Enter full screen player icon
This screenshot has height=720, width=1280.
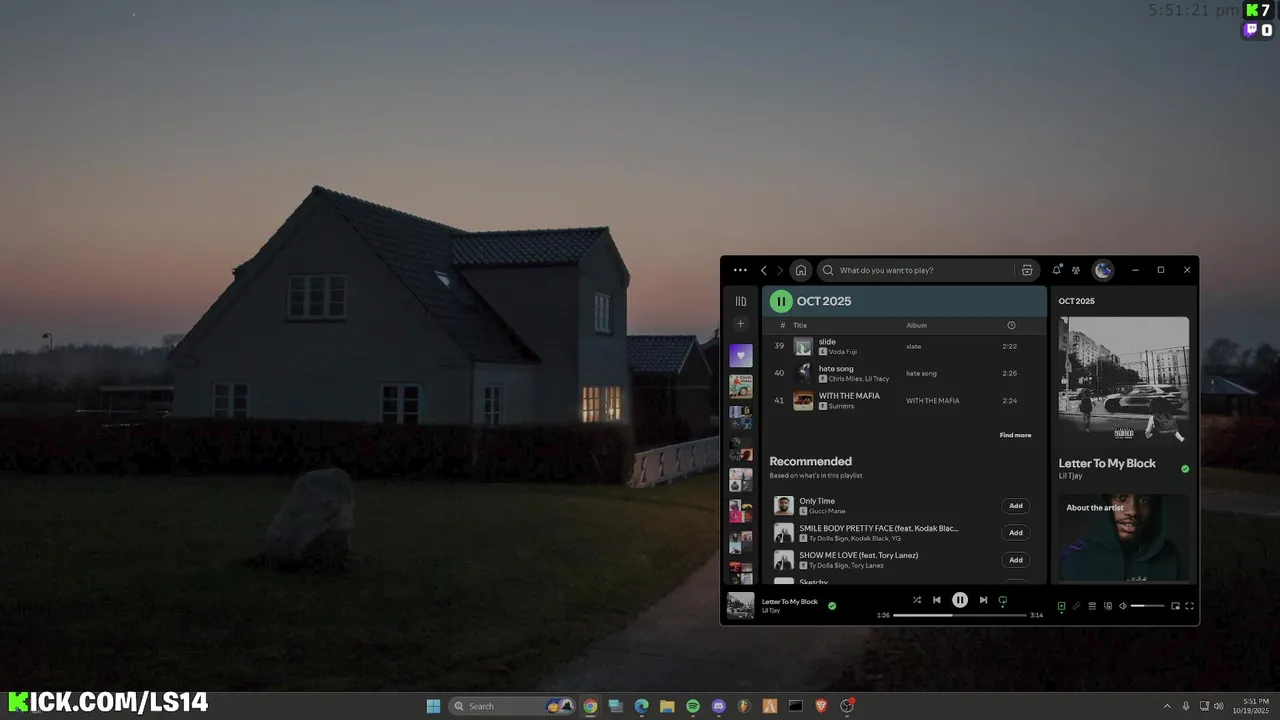[x=1190, y=606]
